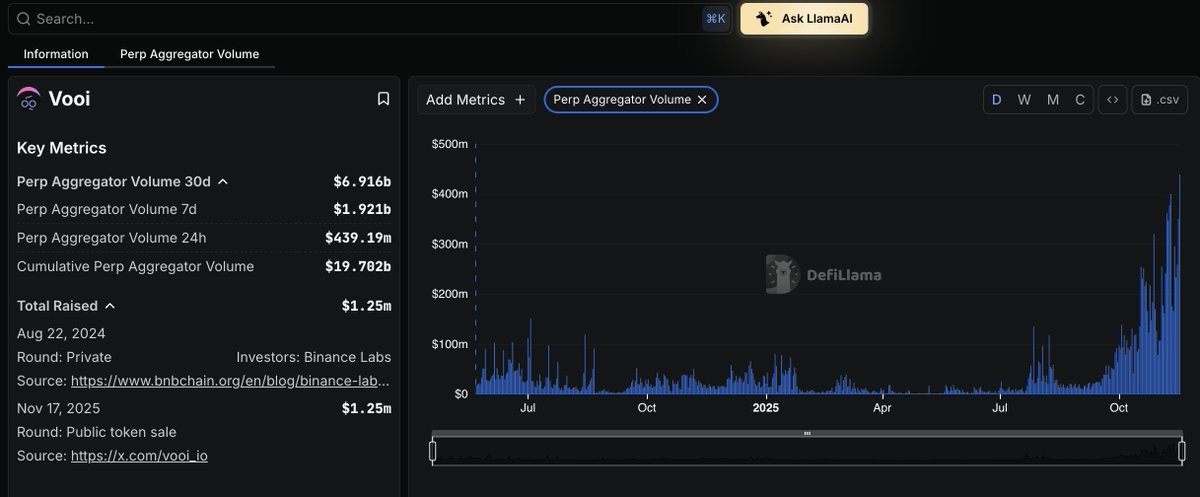Select weekly (W) chart interval
This screenshot has height=497, width=1200.
(x=1025, y=100)
